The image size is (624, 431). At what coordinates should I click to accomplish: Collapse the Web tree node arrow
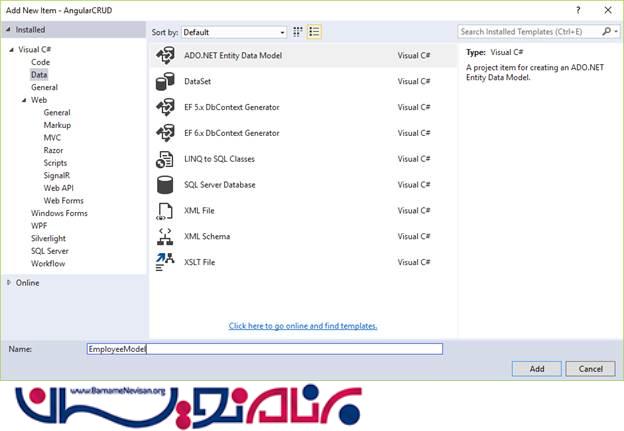pos(24,100)
